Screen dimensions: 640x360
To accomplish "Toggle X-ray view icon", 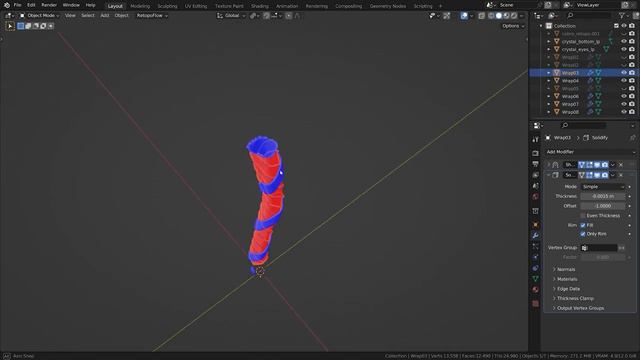I will pos(482,16).
